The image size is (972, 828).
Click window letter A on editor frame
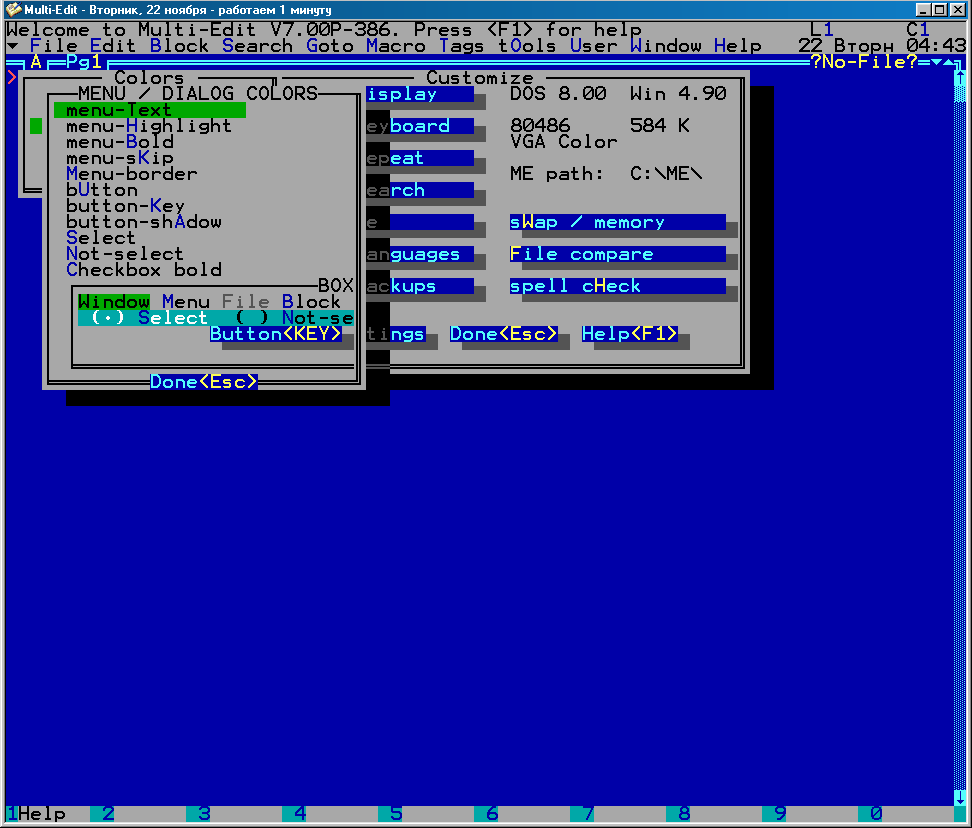click(36, 62)
